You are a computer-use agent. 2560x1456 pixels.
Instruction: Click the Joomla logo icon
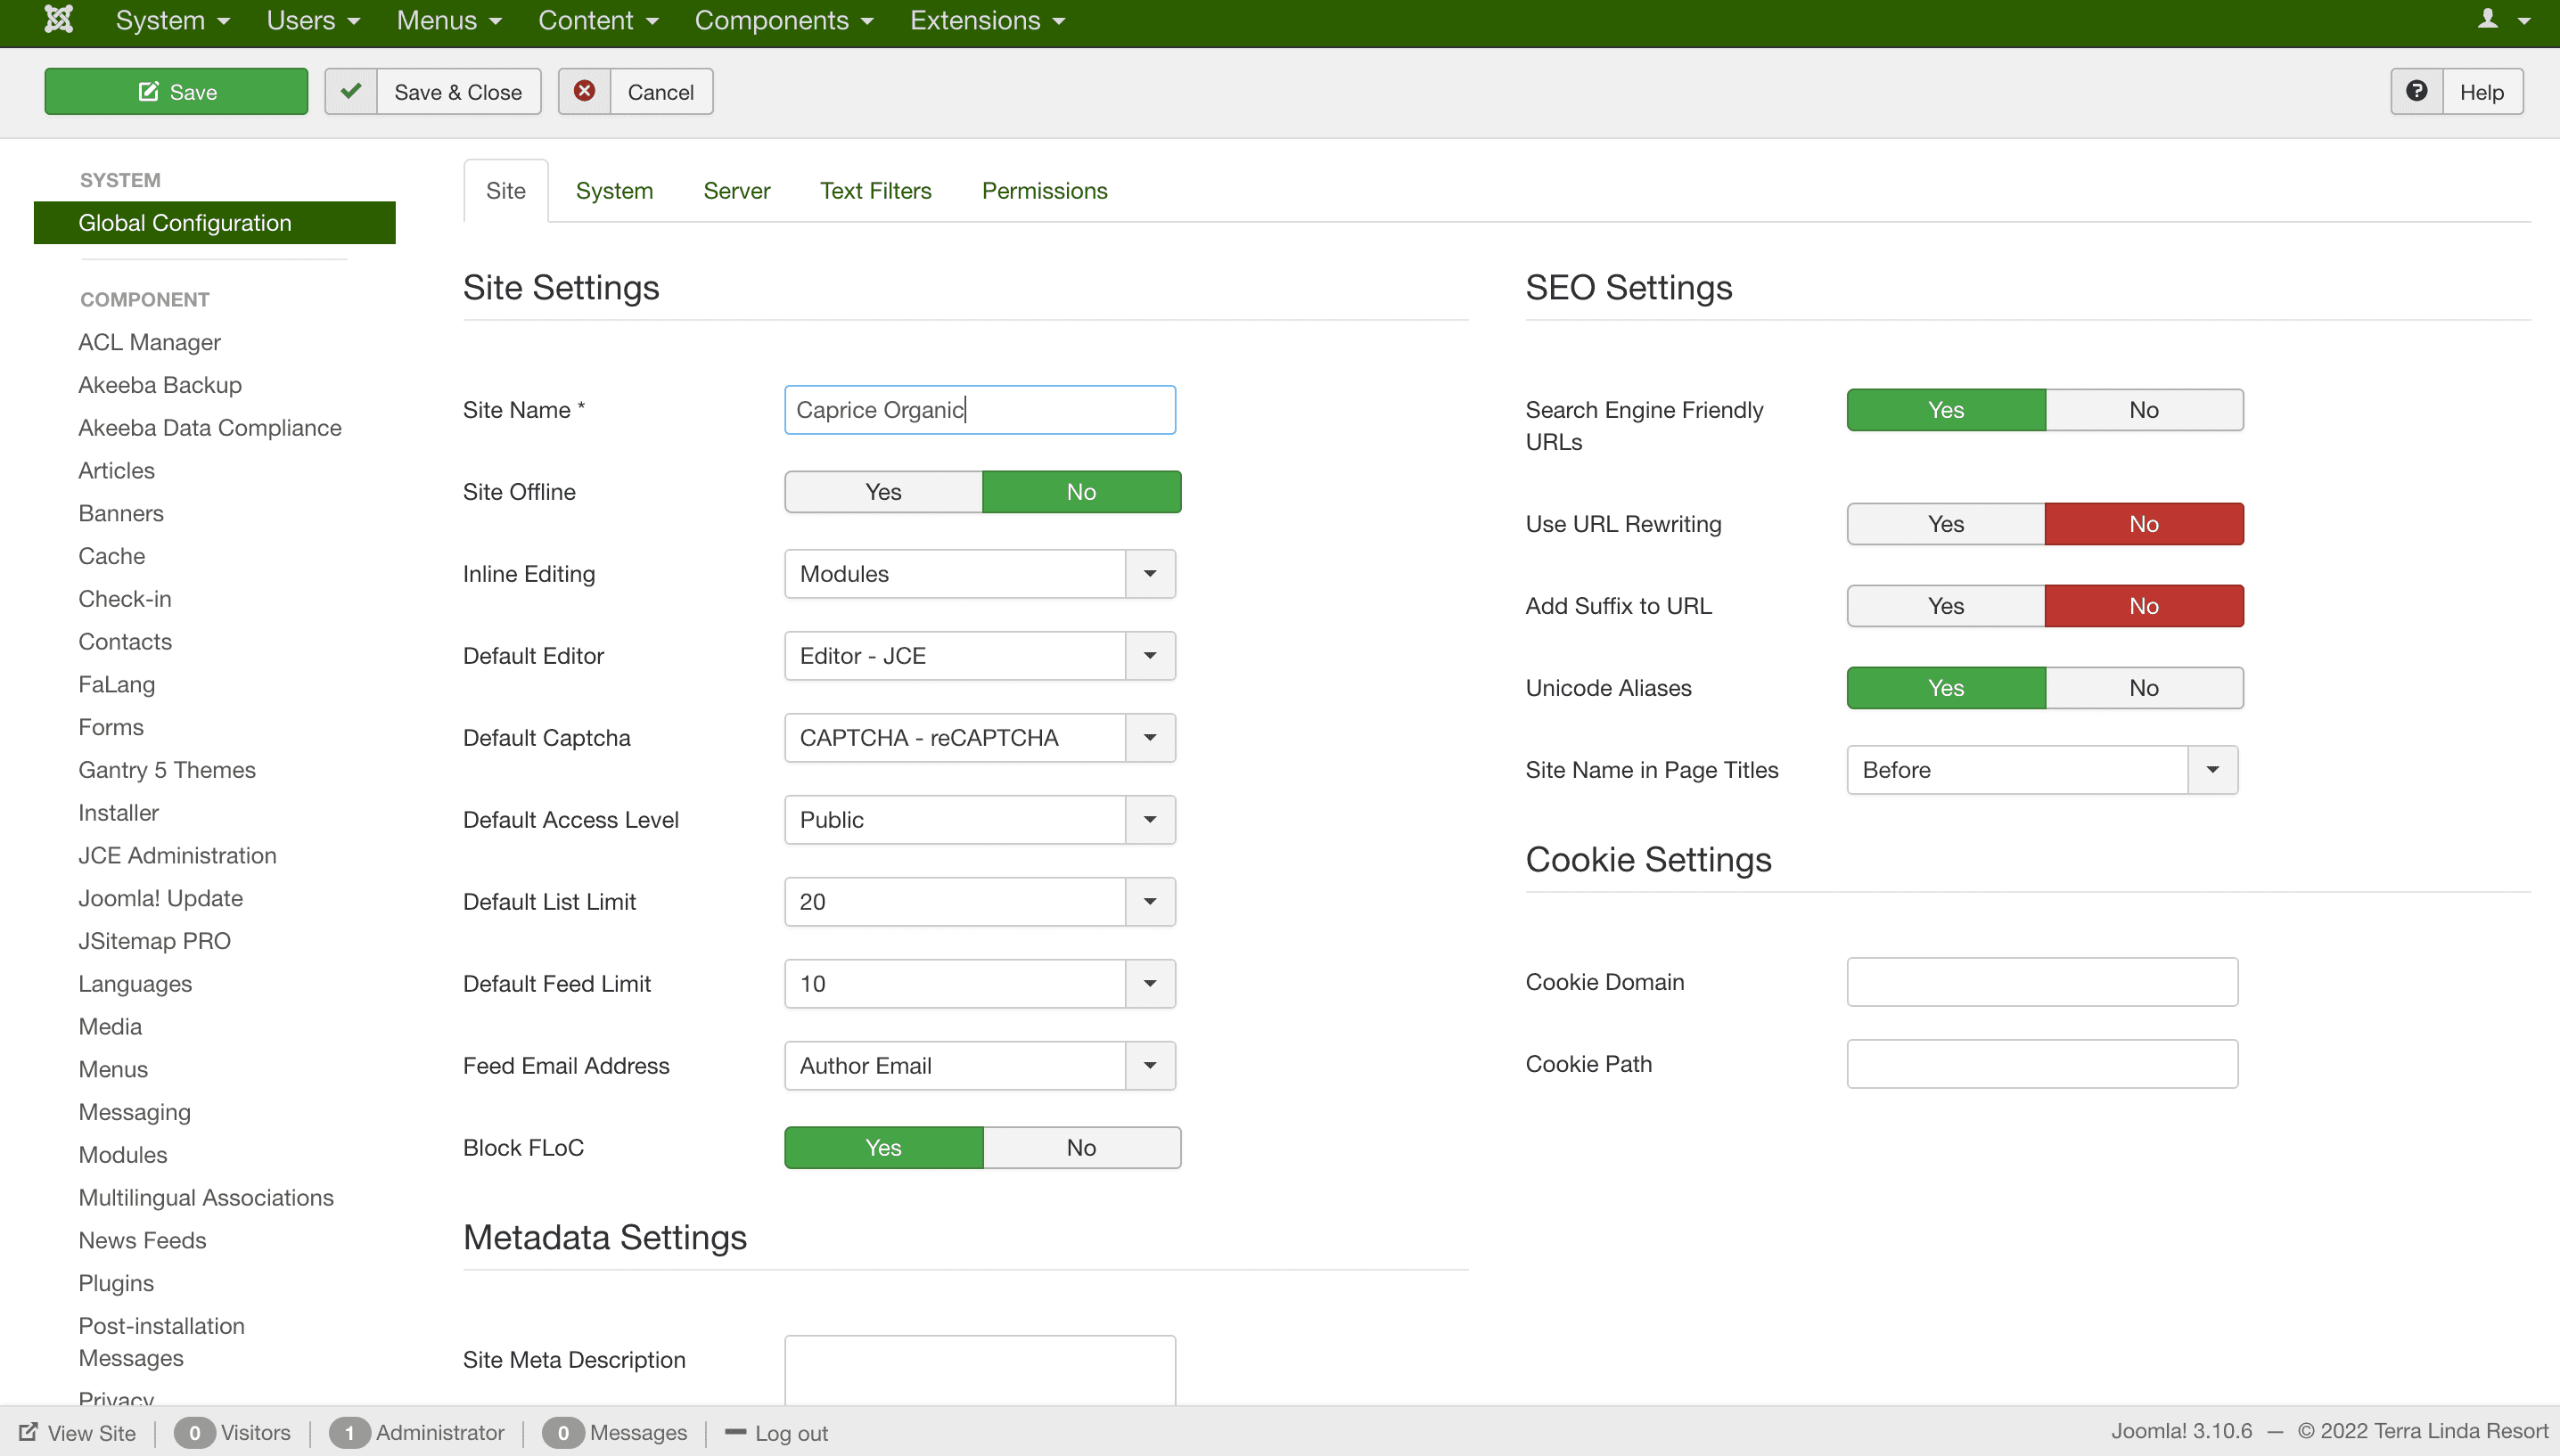coord(59,19)
